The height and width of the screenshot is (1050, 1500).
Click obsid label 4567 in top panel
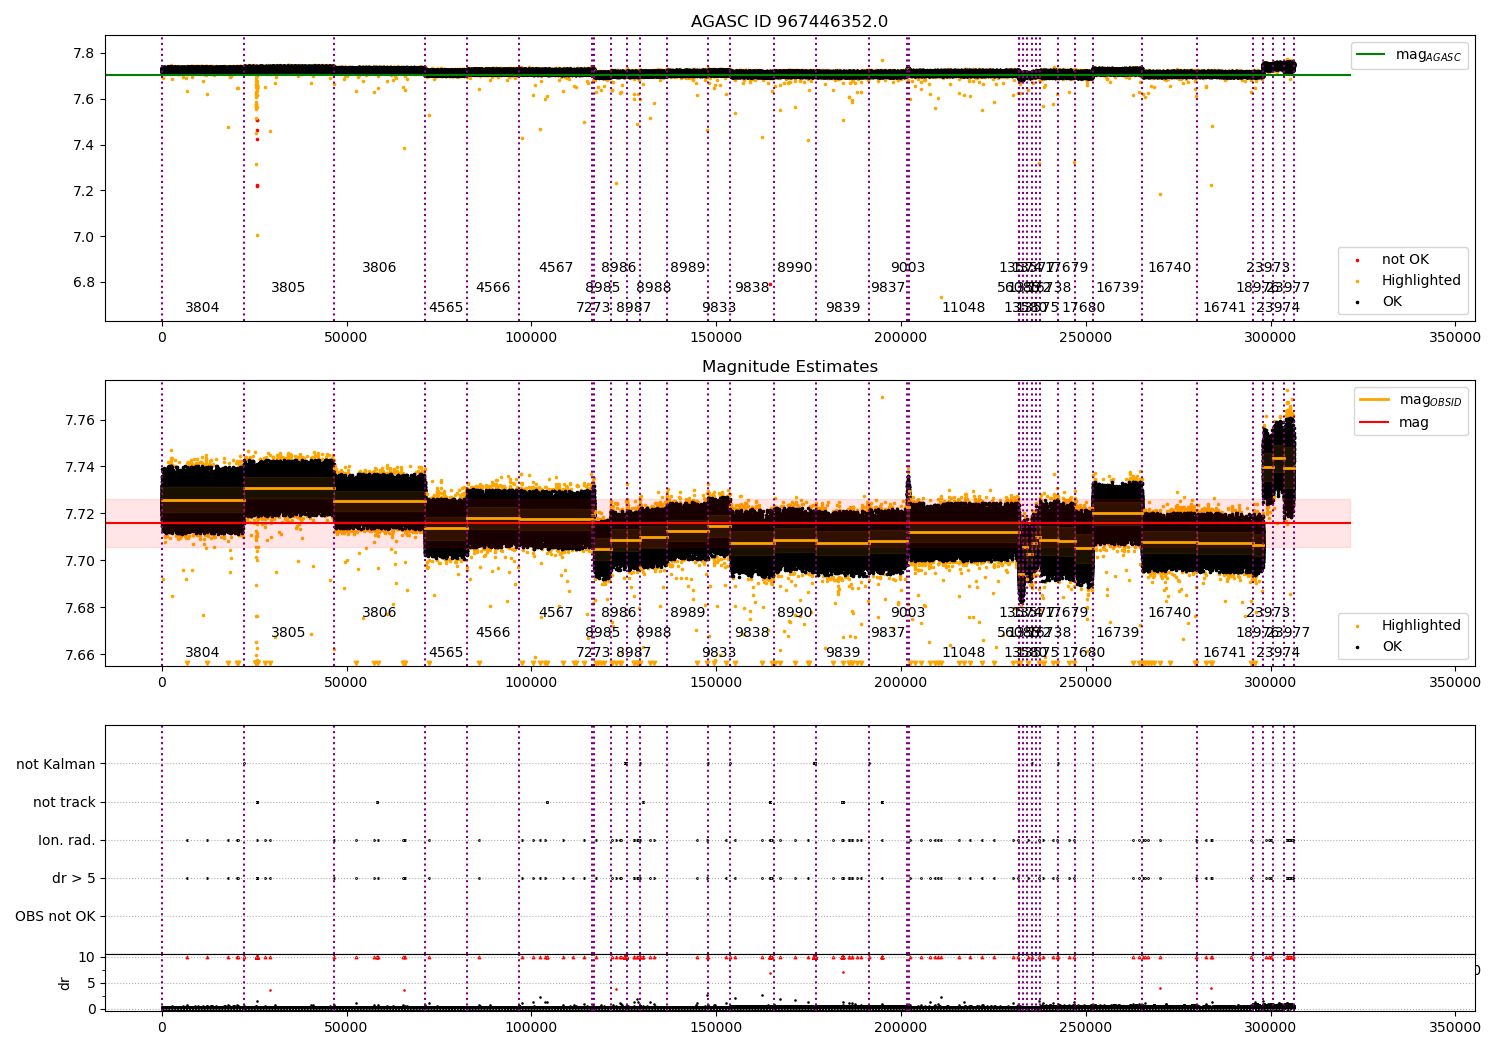[x=556, y=268]
